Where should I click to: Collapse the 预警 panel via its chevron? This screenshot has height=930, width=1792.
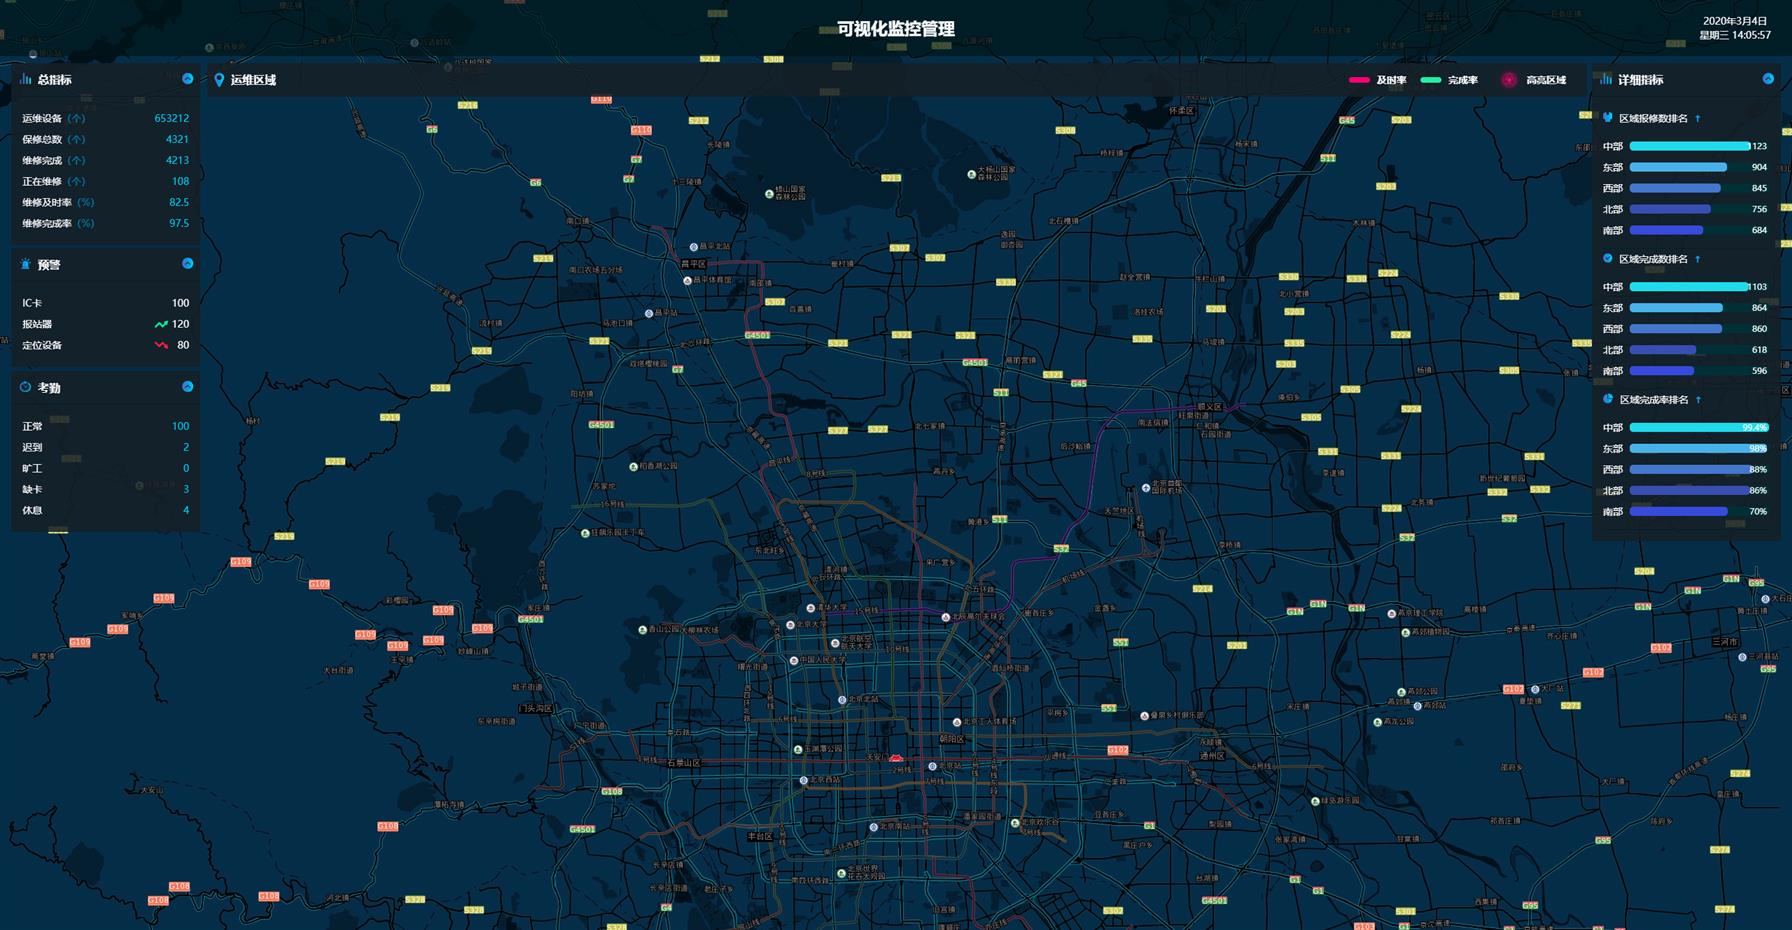187,263
